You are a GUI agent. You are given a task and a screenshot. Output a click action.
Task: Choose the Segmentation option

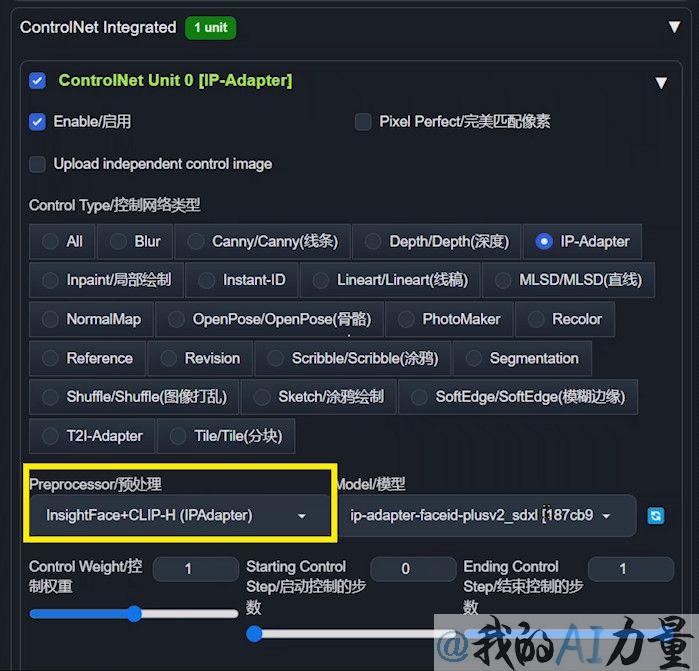pyautogui.click(x=522, y=358)
